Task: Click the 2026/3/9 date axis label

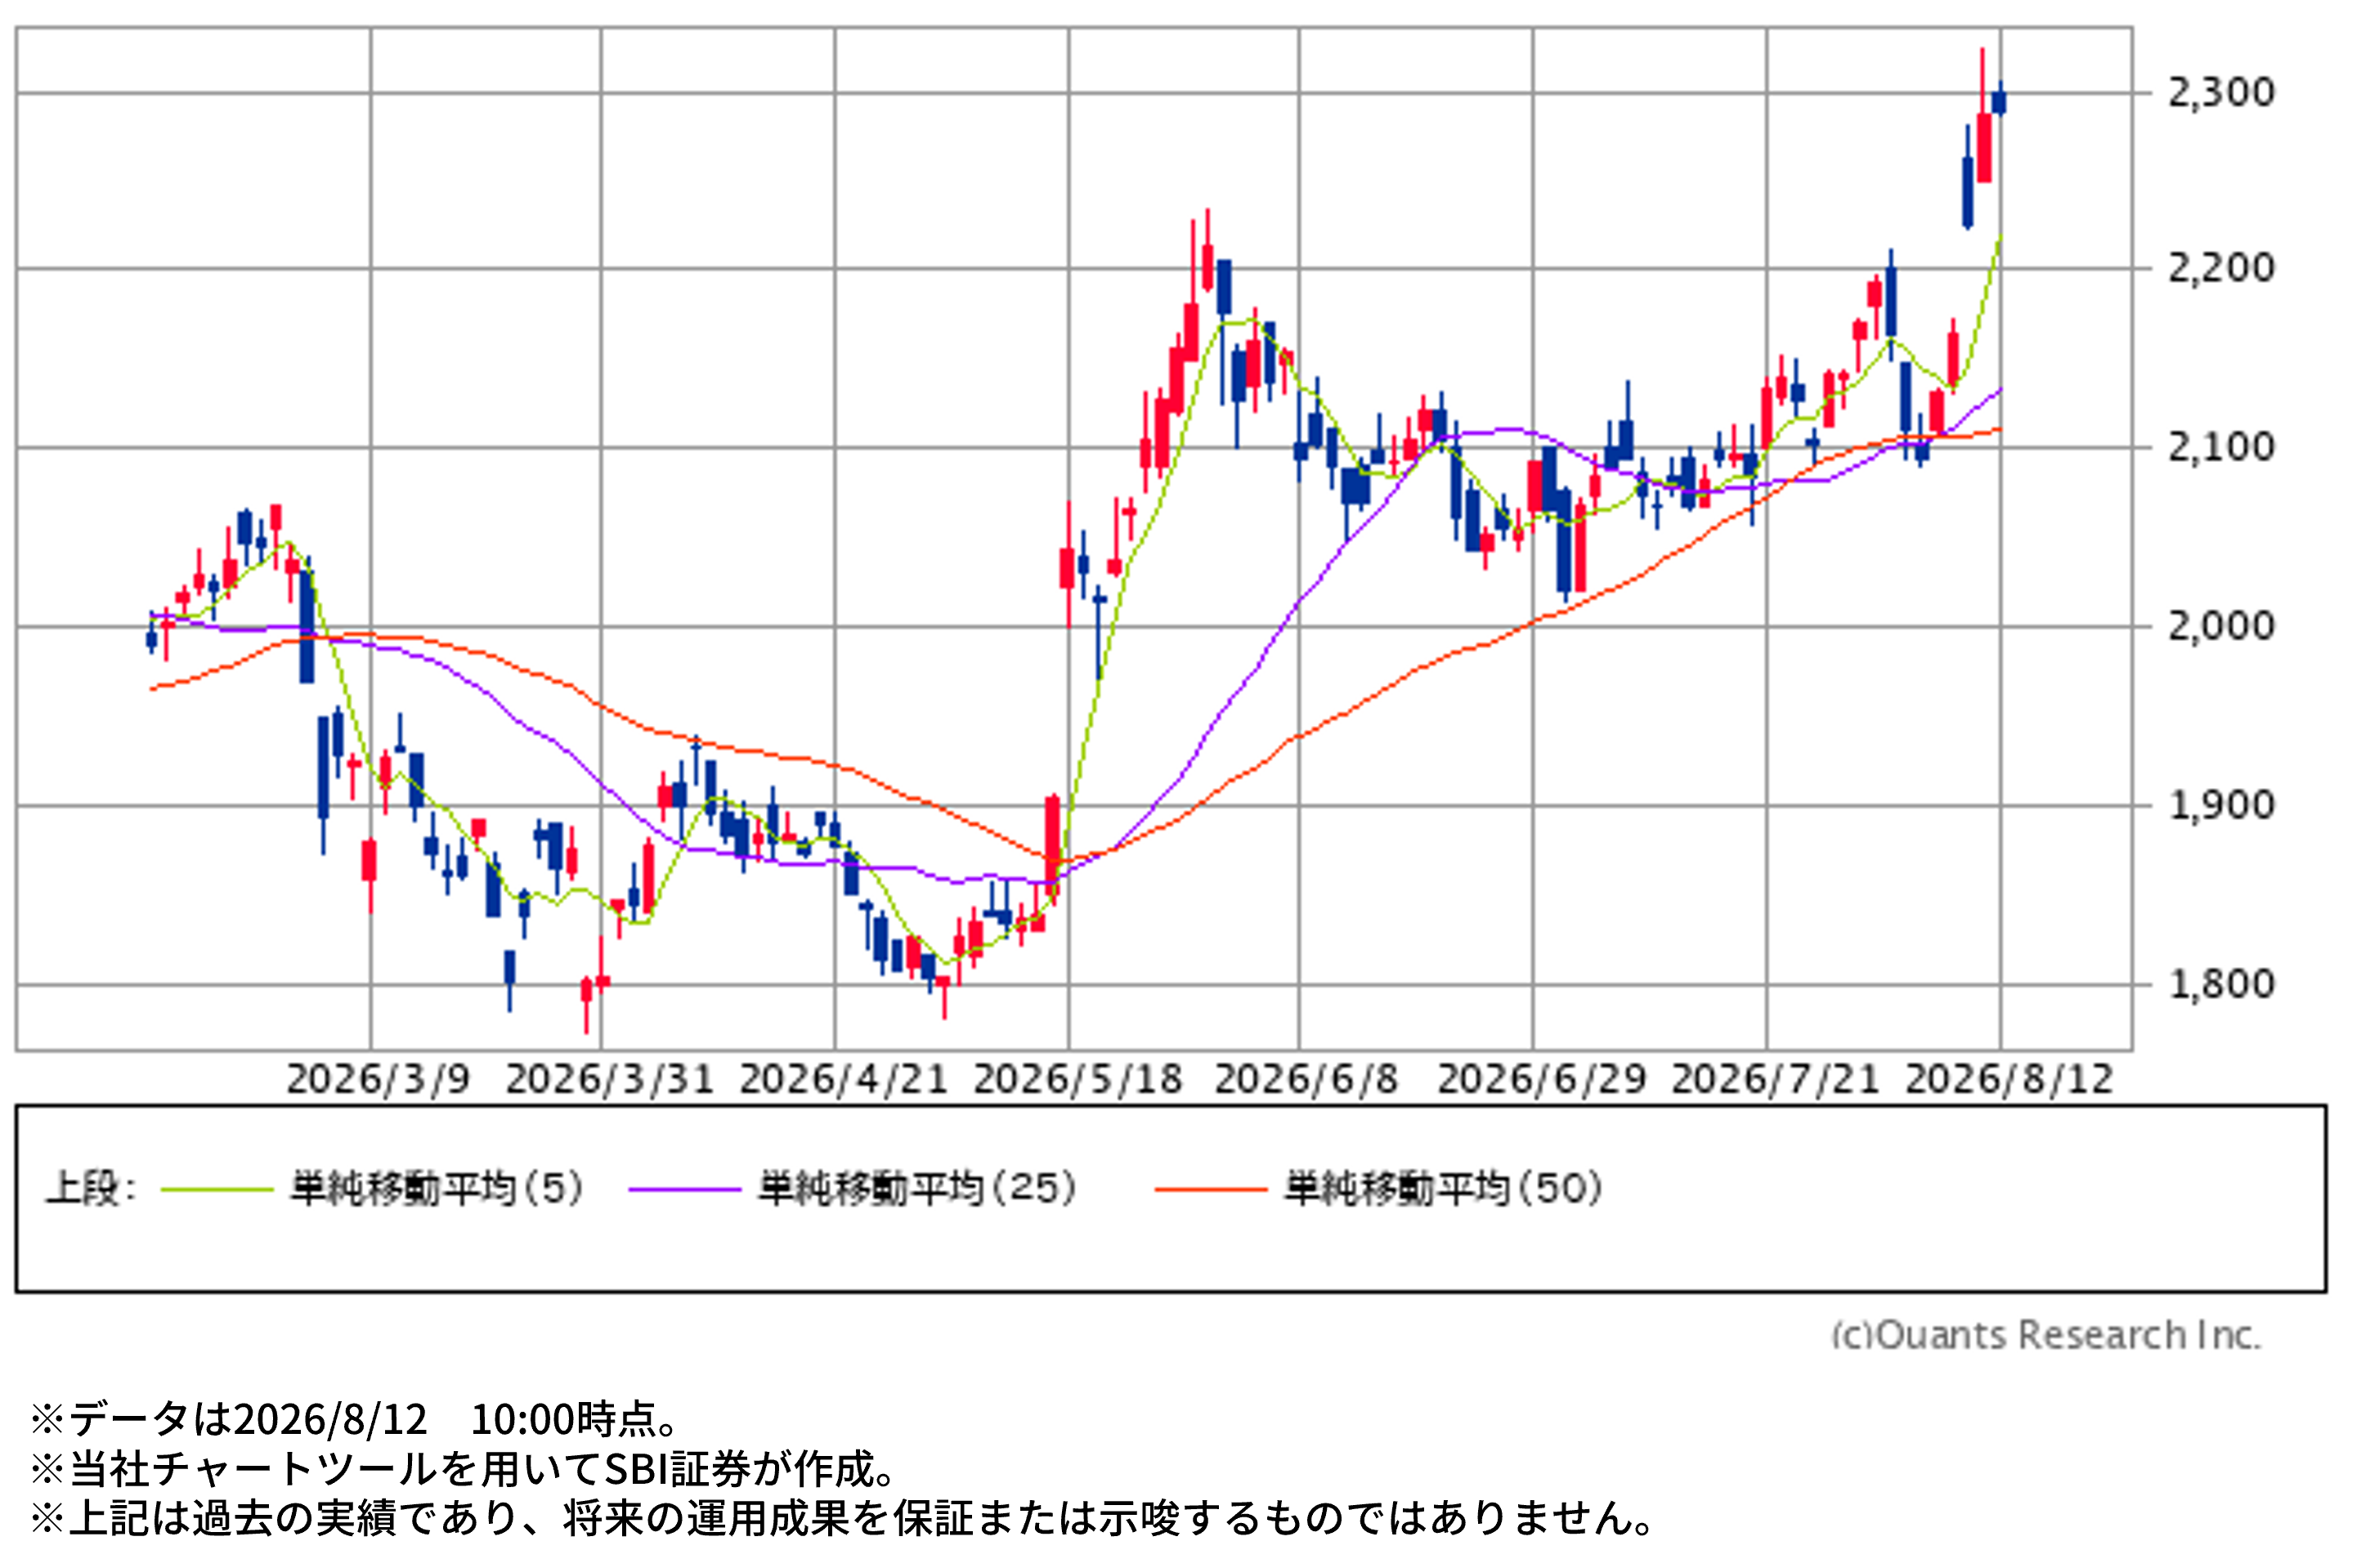Action: click(378, 1080)
